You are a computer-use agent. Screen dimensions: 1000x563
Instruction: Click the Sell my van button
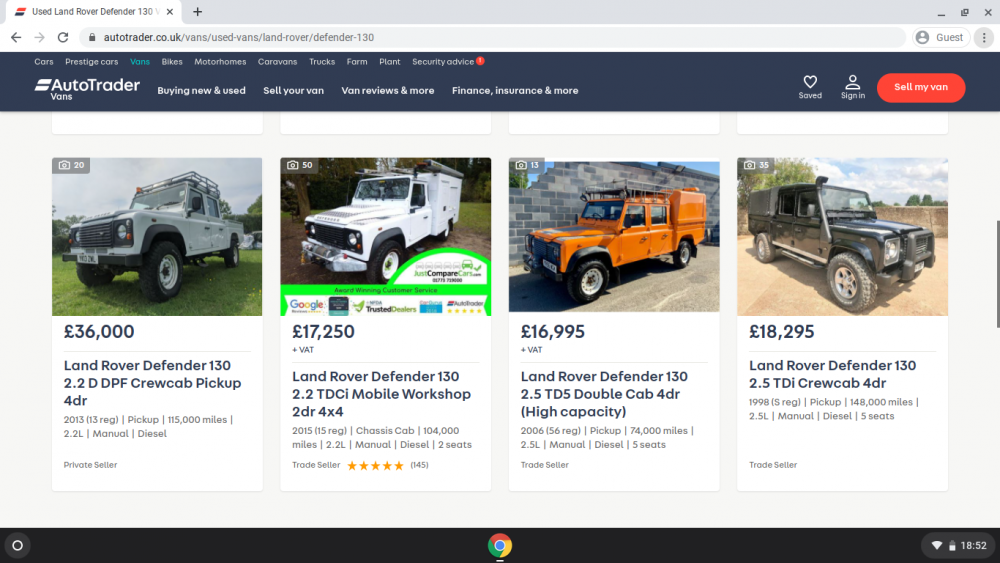coord(921,87)
